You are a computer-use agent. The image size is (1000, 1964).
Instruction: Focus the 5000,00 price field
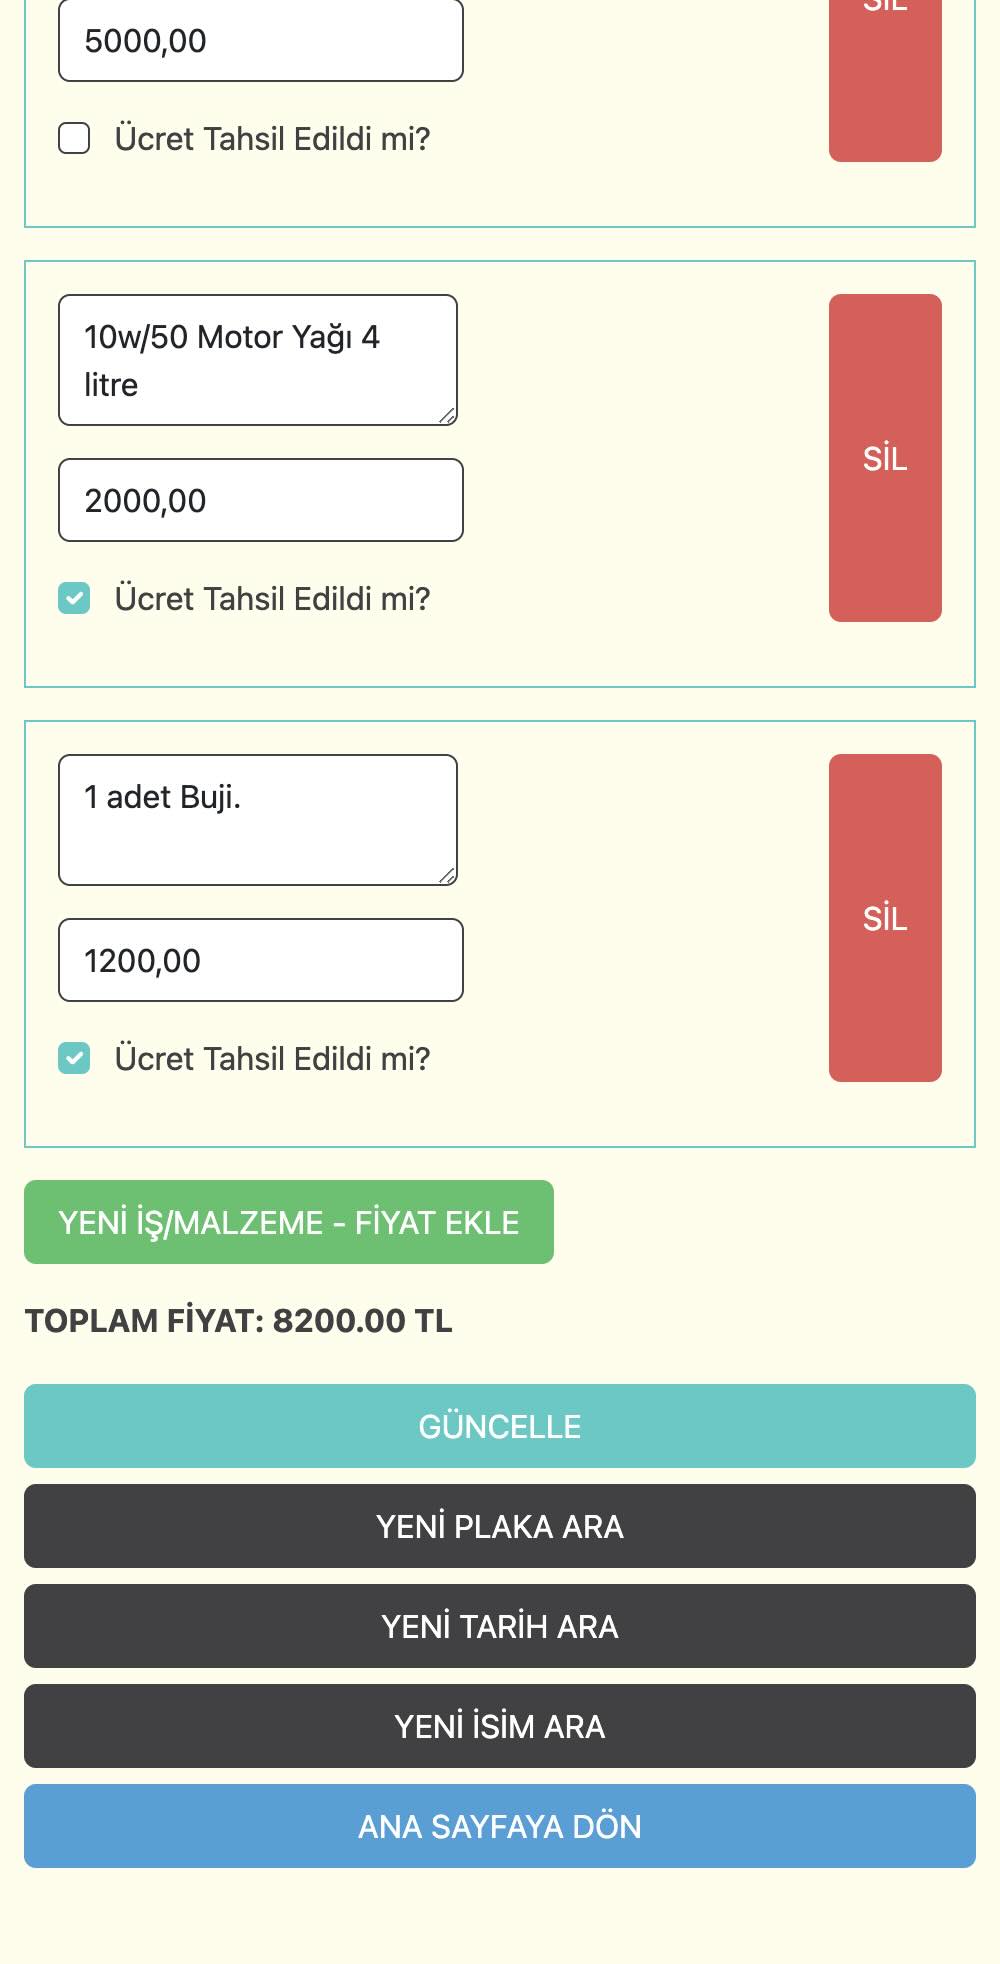261,41
